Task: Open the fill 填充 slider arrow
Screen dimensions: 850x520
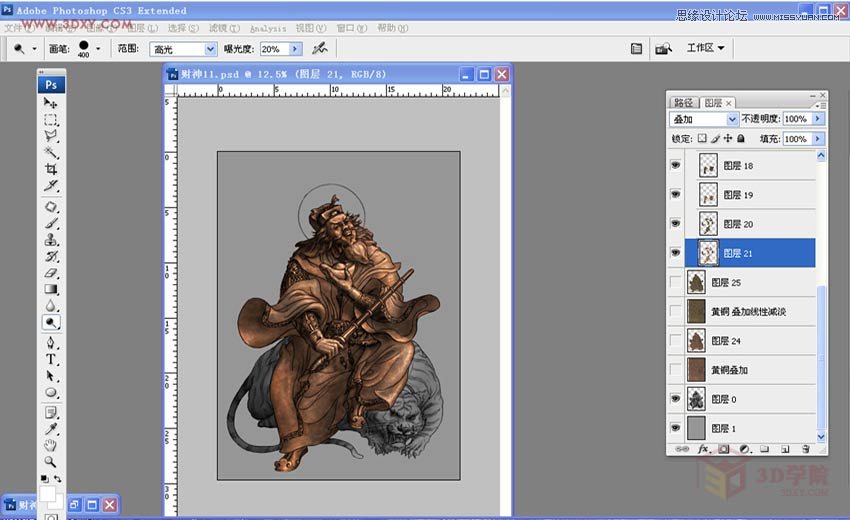Action: (x=817, y=139)
